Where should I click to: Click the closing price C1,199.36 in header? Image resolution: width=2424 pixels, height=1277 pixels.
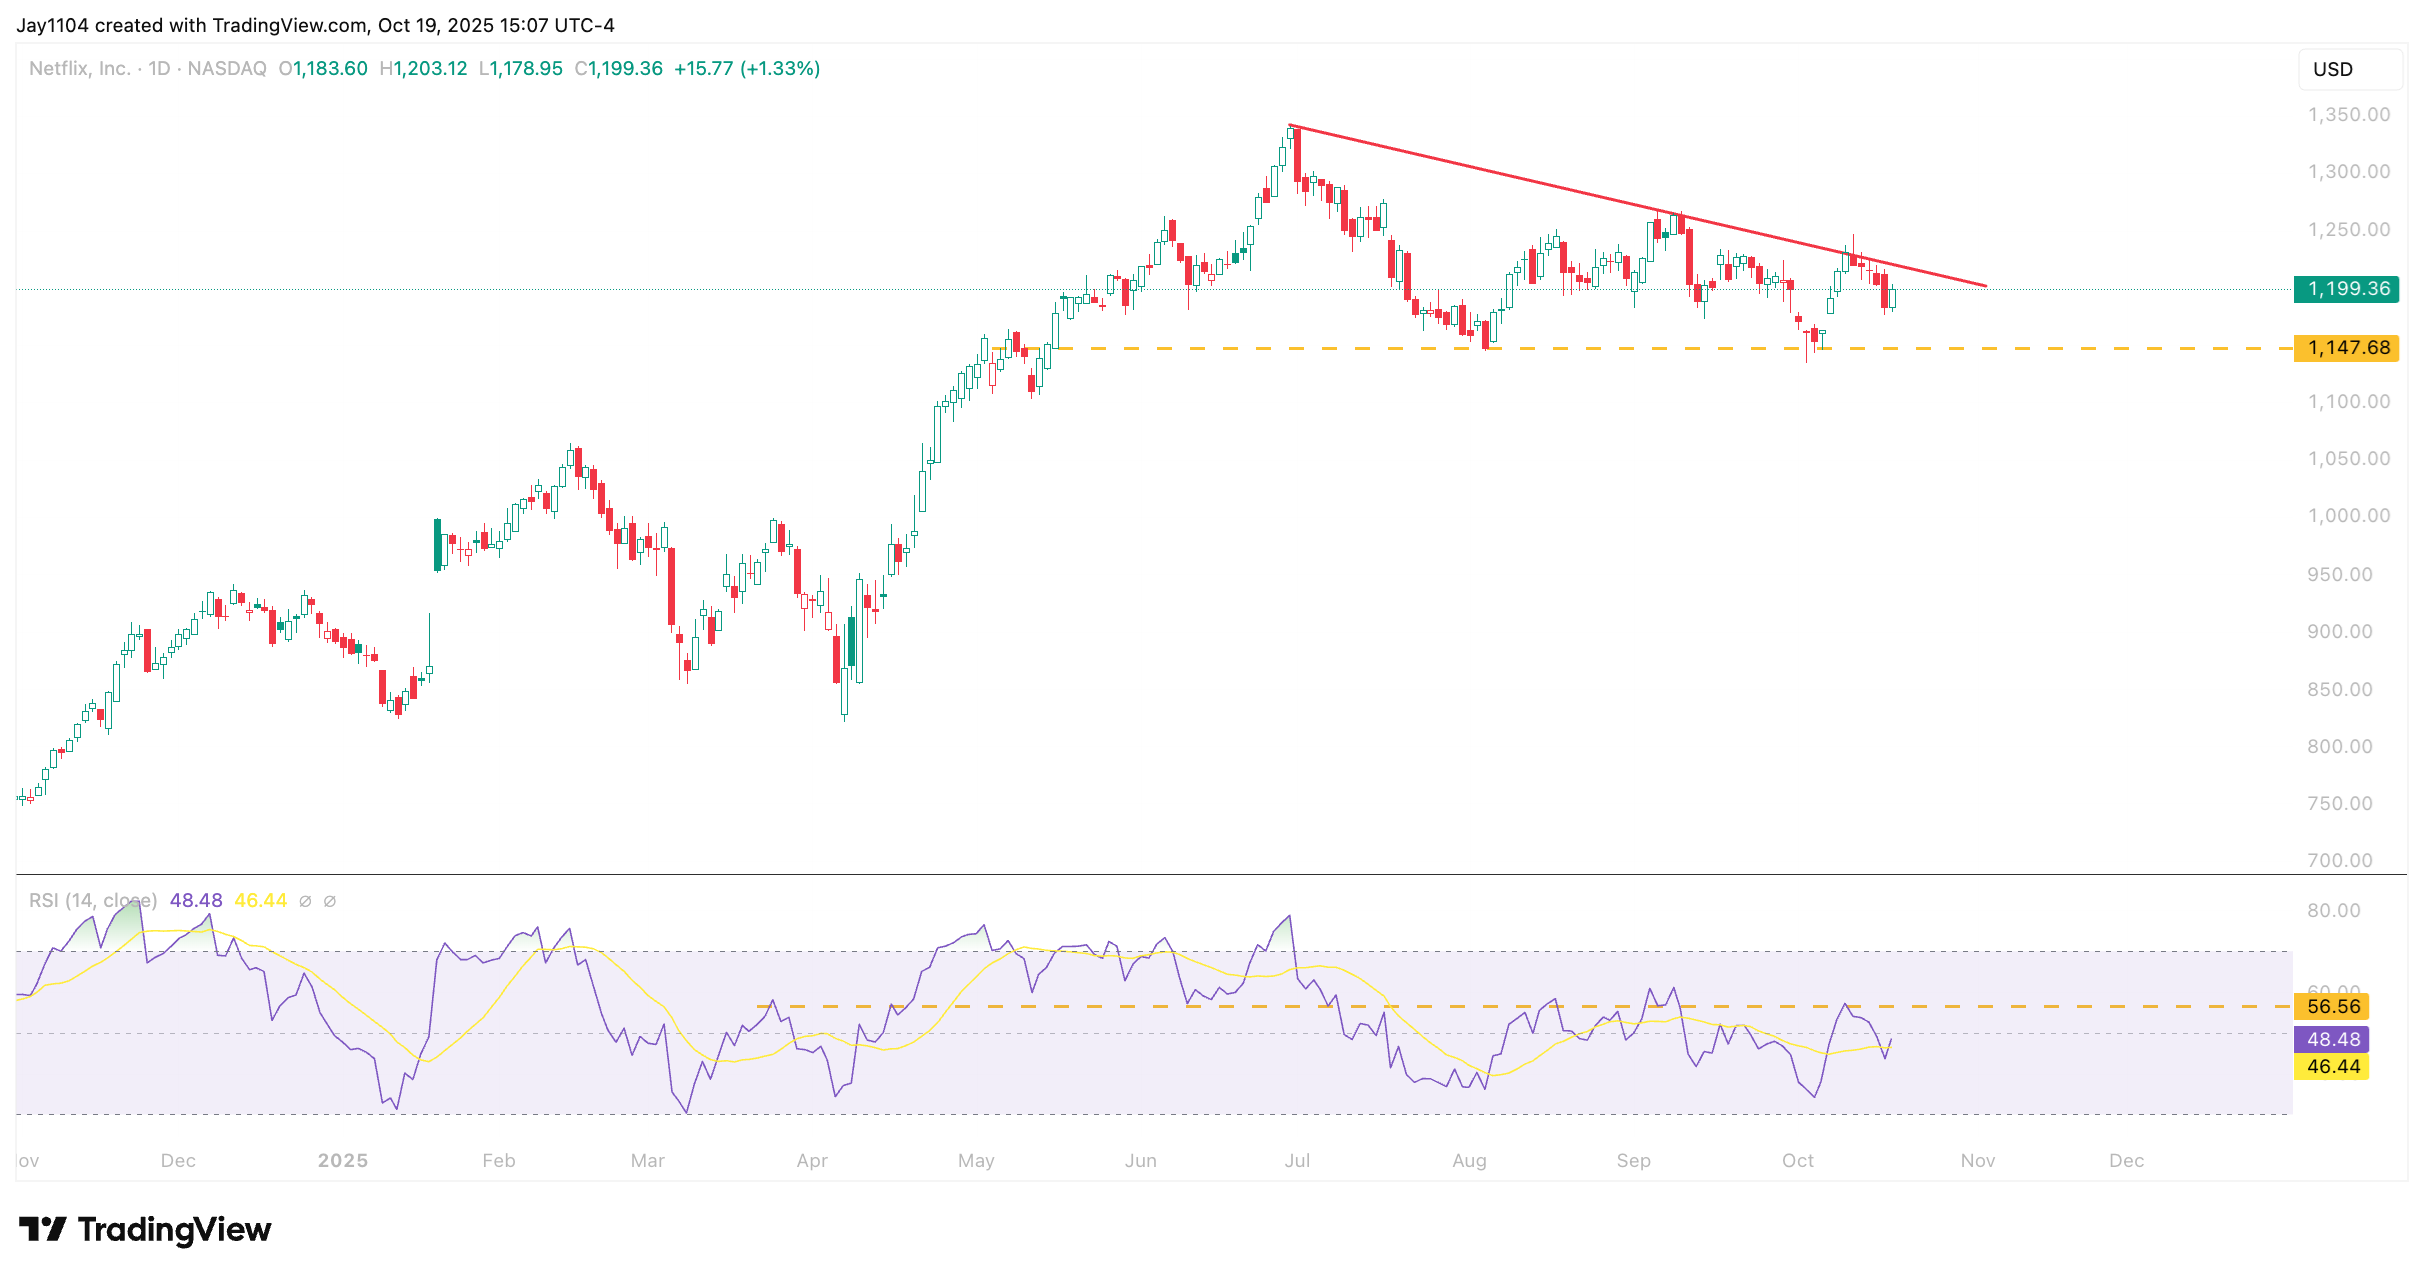618,69
